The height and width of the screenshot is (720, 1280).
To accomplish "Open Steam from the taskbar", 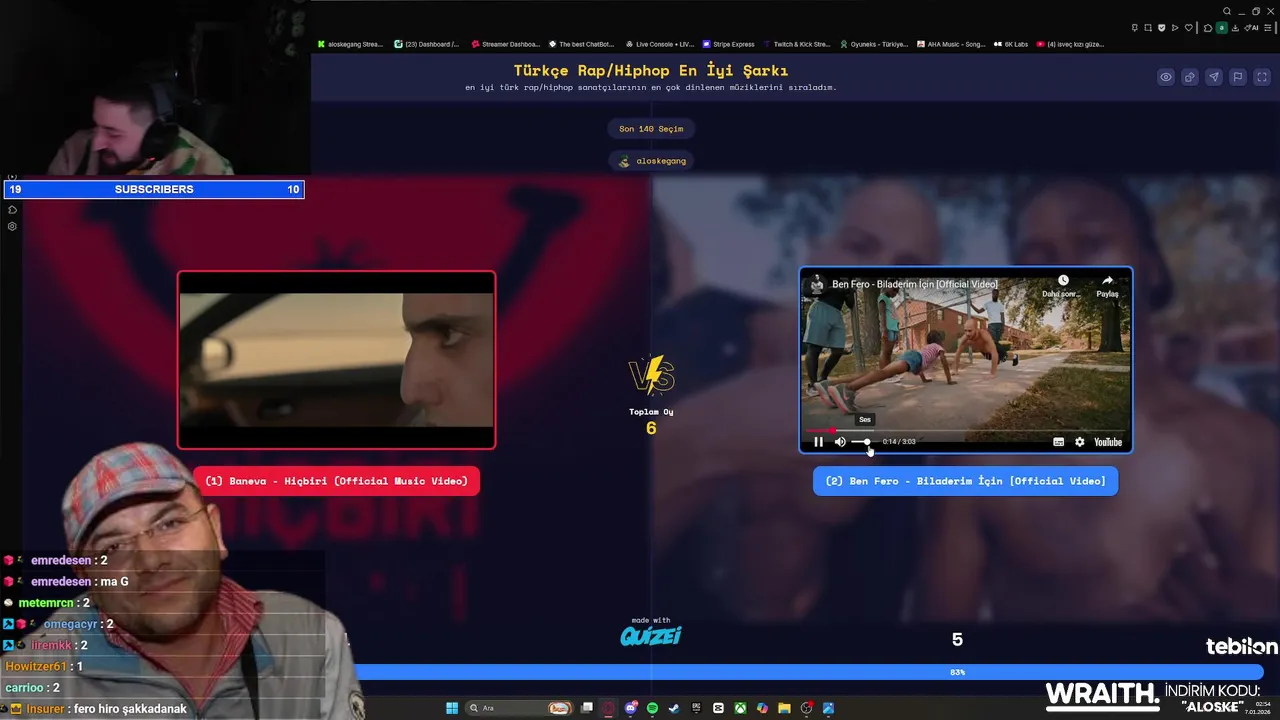I will pos(674,708).
